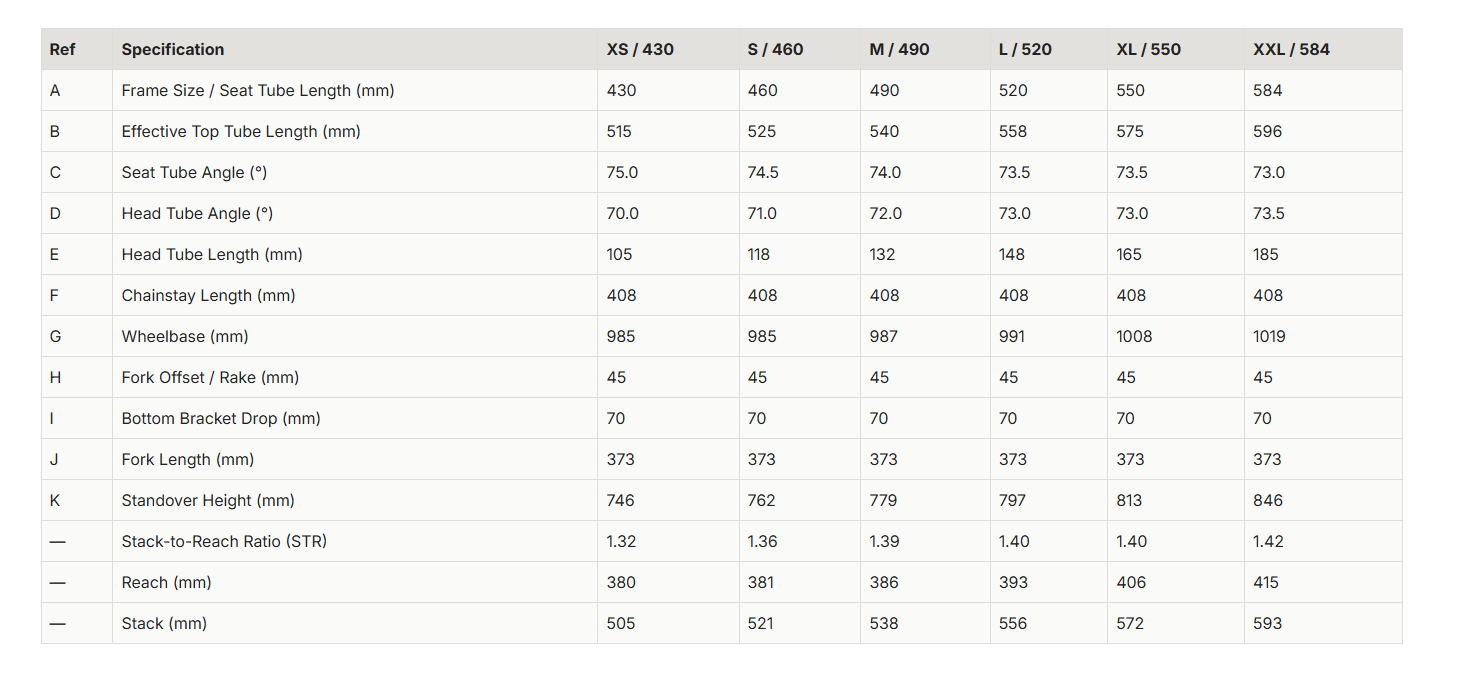This screenshot has height=680, width=1460.
Task: Click the 1019 wheelbase value for XXL
Action: [x=1269, y=336]
